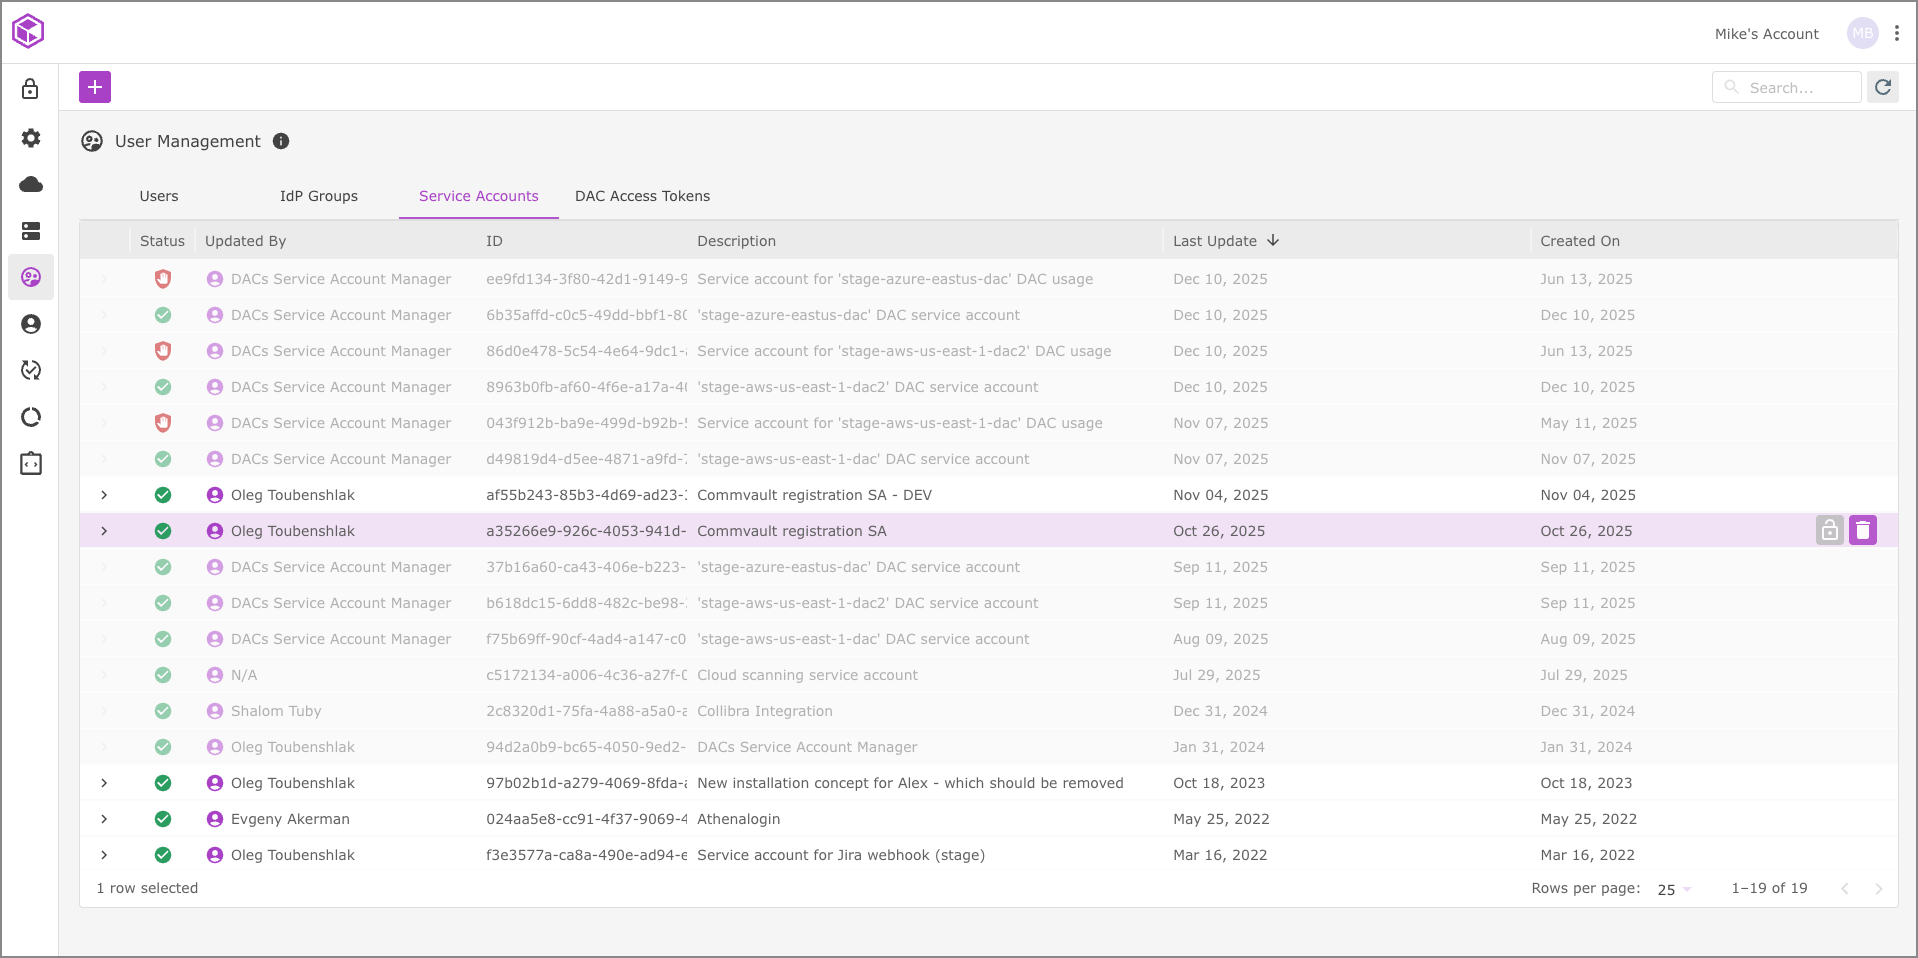Open the Rows per page dropdown
The height and width of the screenshot is (958, 1918).
tap(1674, 889)
